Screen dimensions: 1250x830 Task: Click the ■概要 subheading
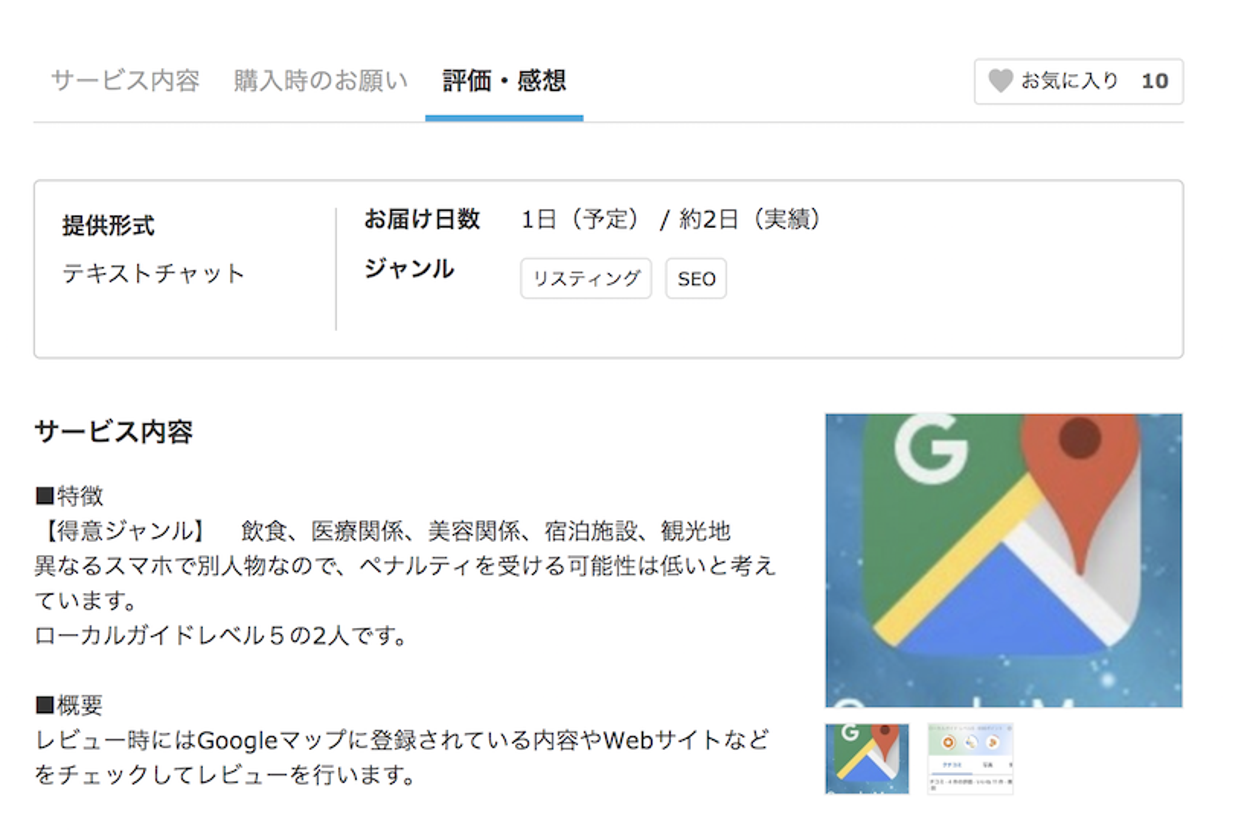click(x=69, y=706)
